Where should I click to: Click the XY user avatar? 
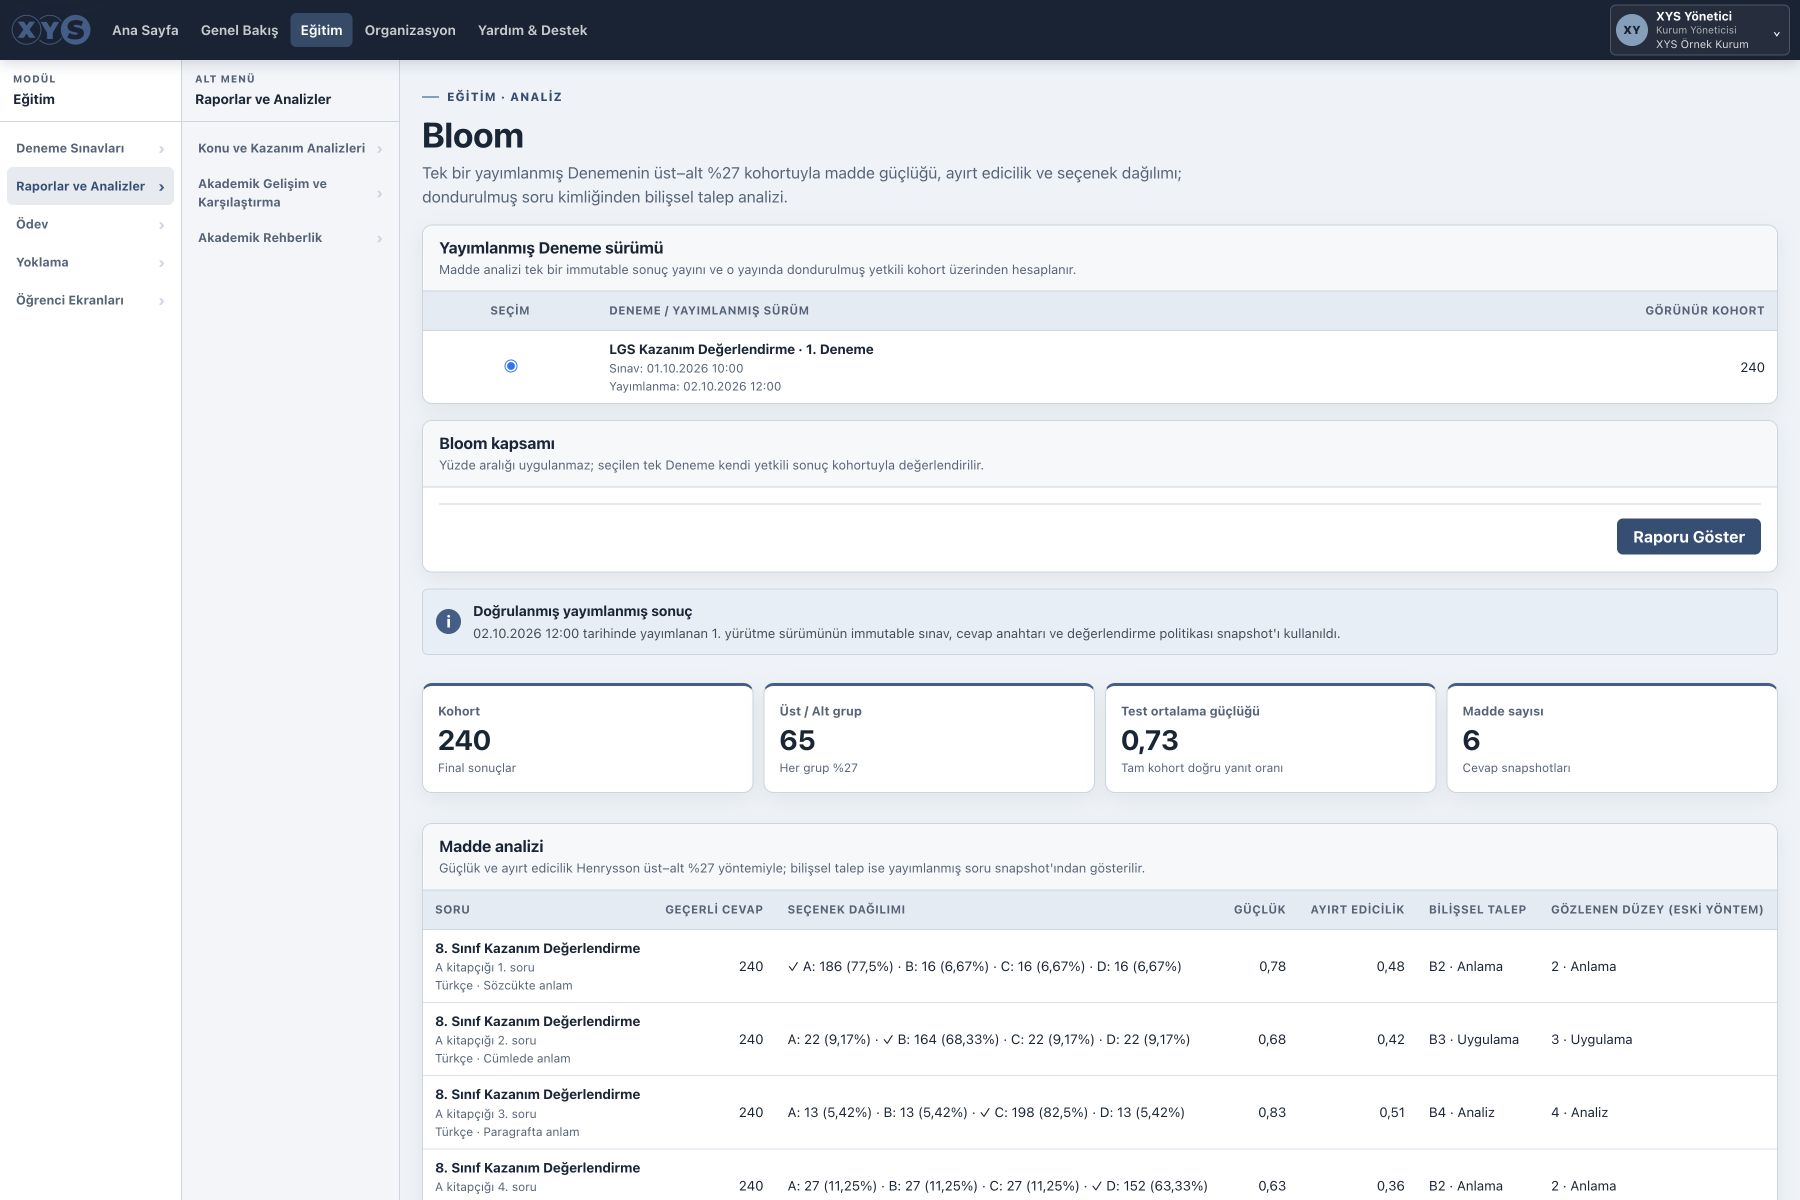(x=1632, y=30)
